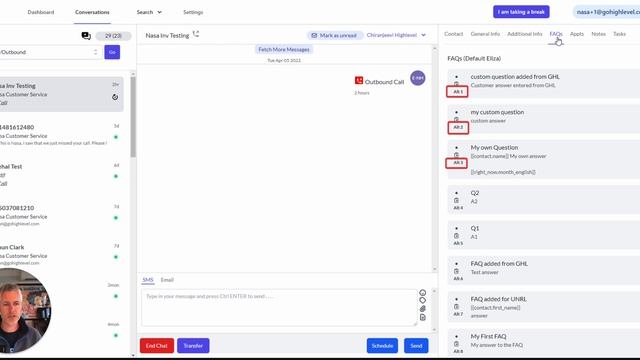Go to the Dashboard tab
Image resolution: width=640 pixels, height=360 pixels.
click(x=41, y=12)
